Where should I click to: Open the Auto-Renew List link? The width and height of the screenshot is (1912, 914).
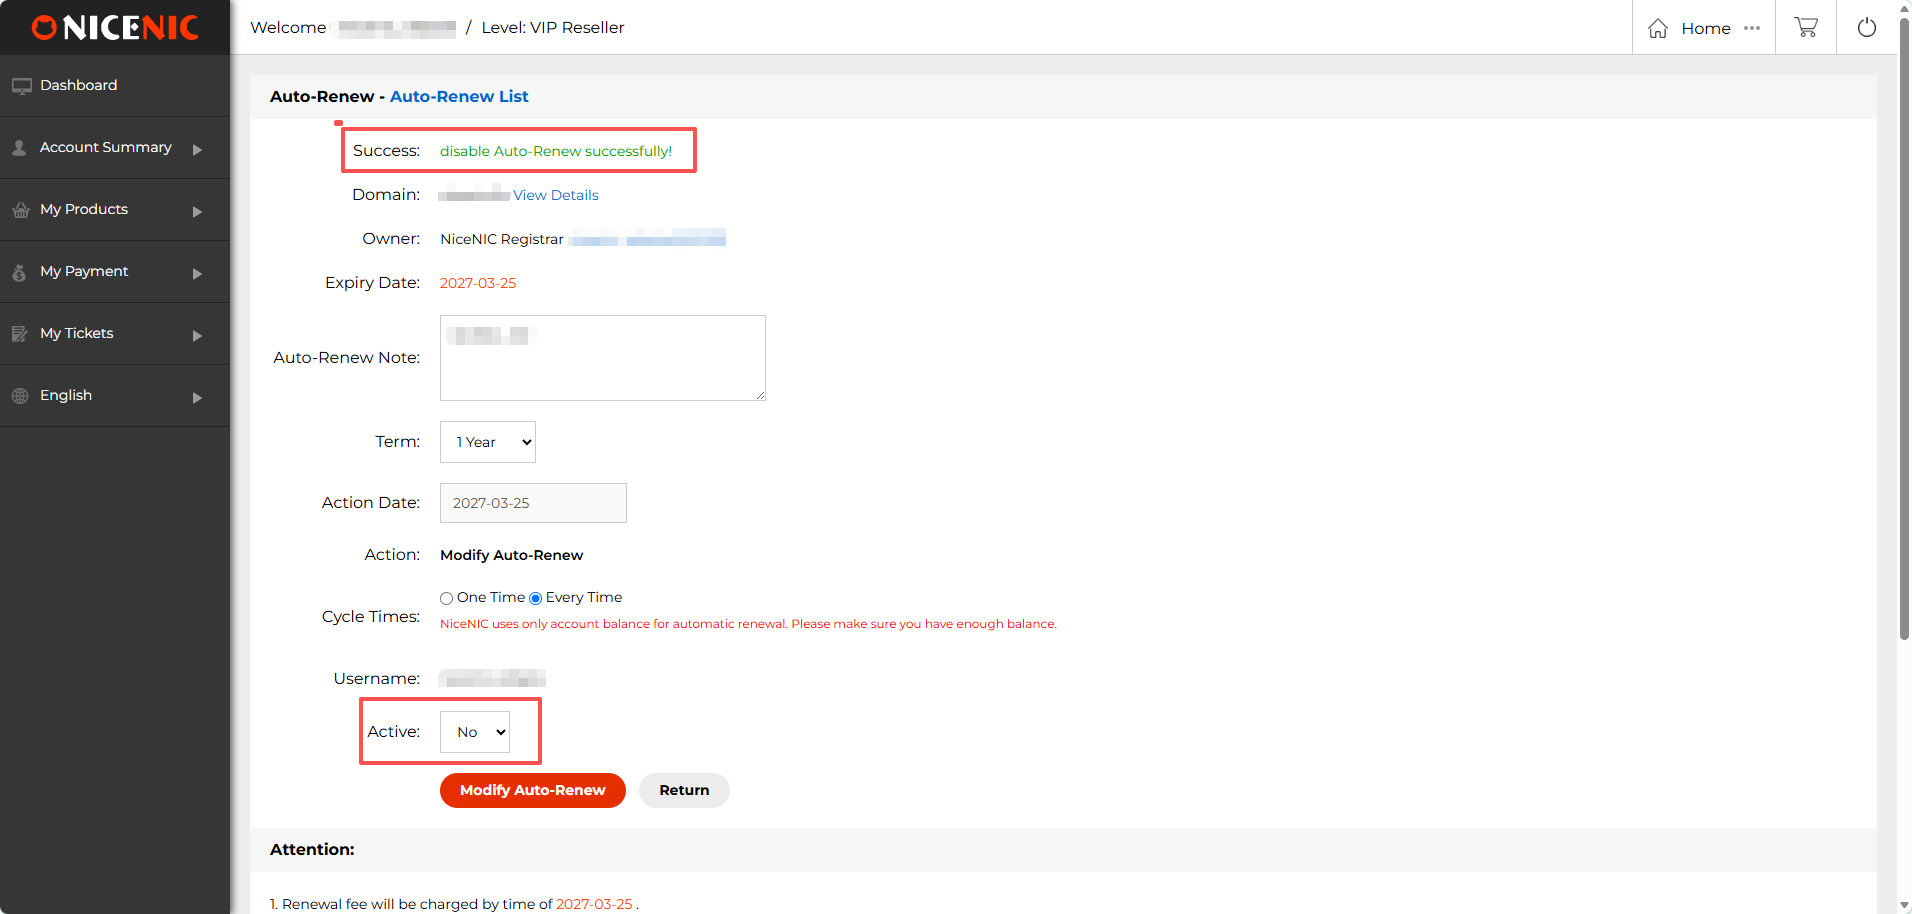pos(459,96)
